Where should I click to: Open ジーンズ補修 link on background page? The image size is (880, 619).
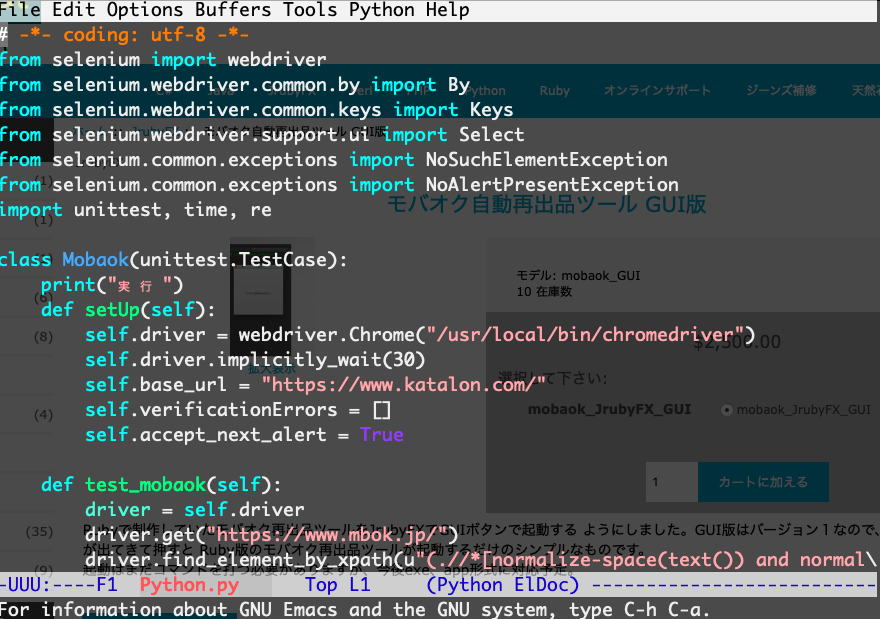click(x=781, y=90)
